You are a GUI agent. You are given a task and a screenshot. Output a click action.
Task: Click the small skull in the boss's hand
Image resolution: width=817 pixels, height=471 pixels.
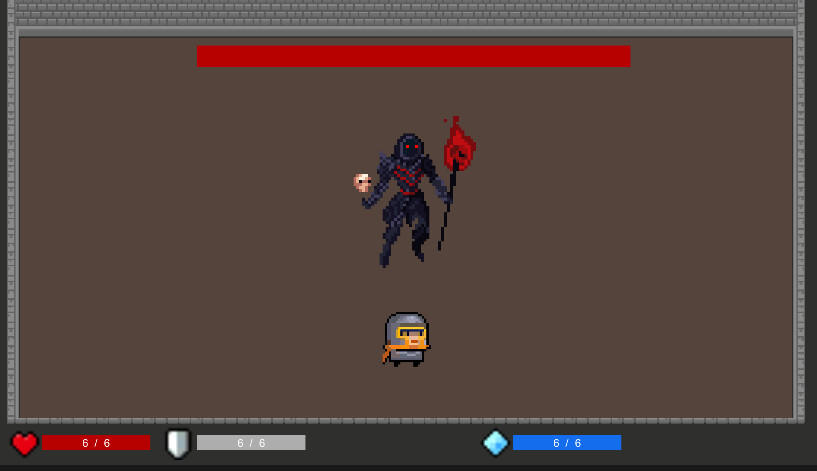362,182
